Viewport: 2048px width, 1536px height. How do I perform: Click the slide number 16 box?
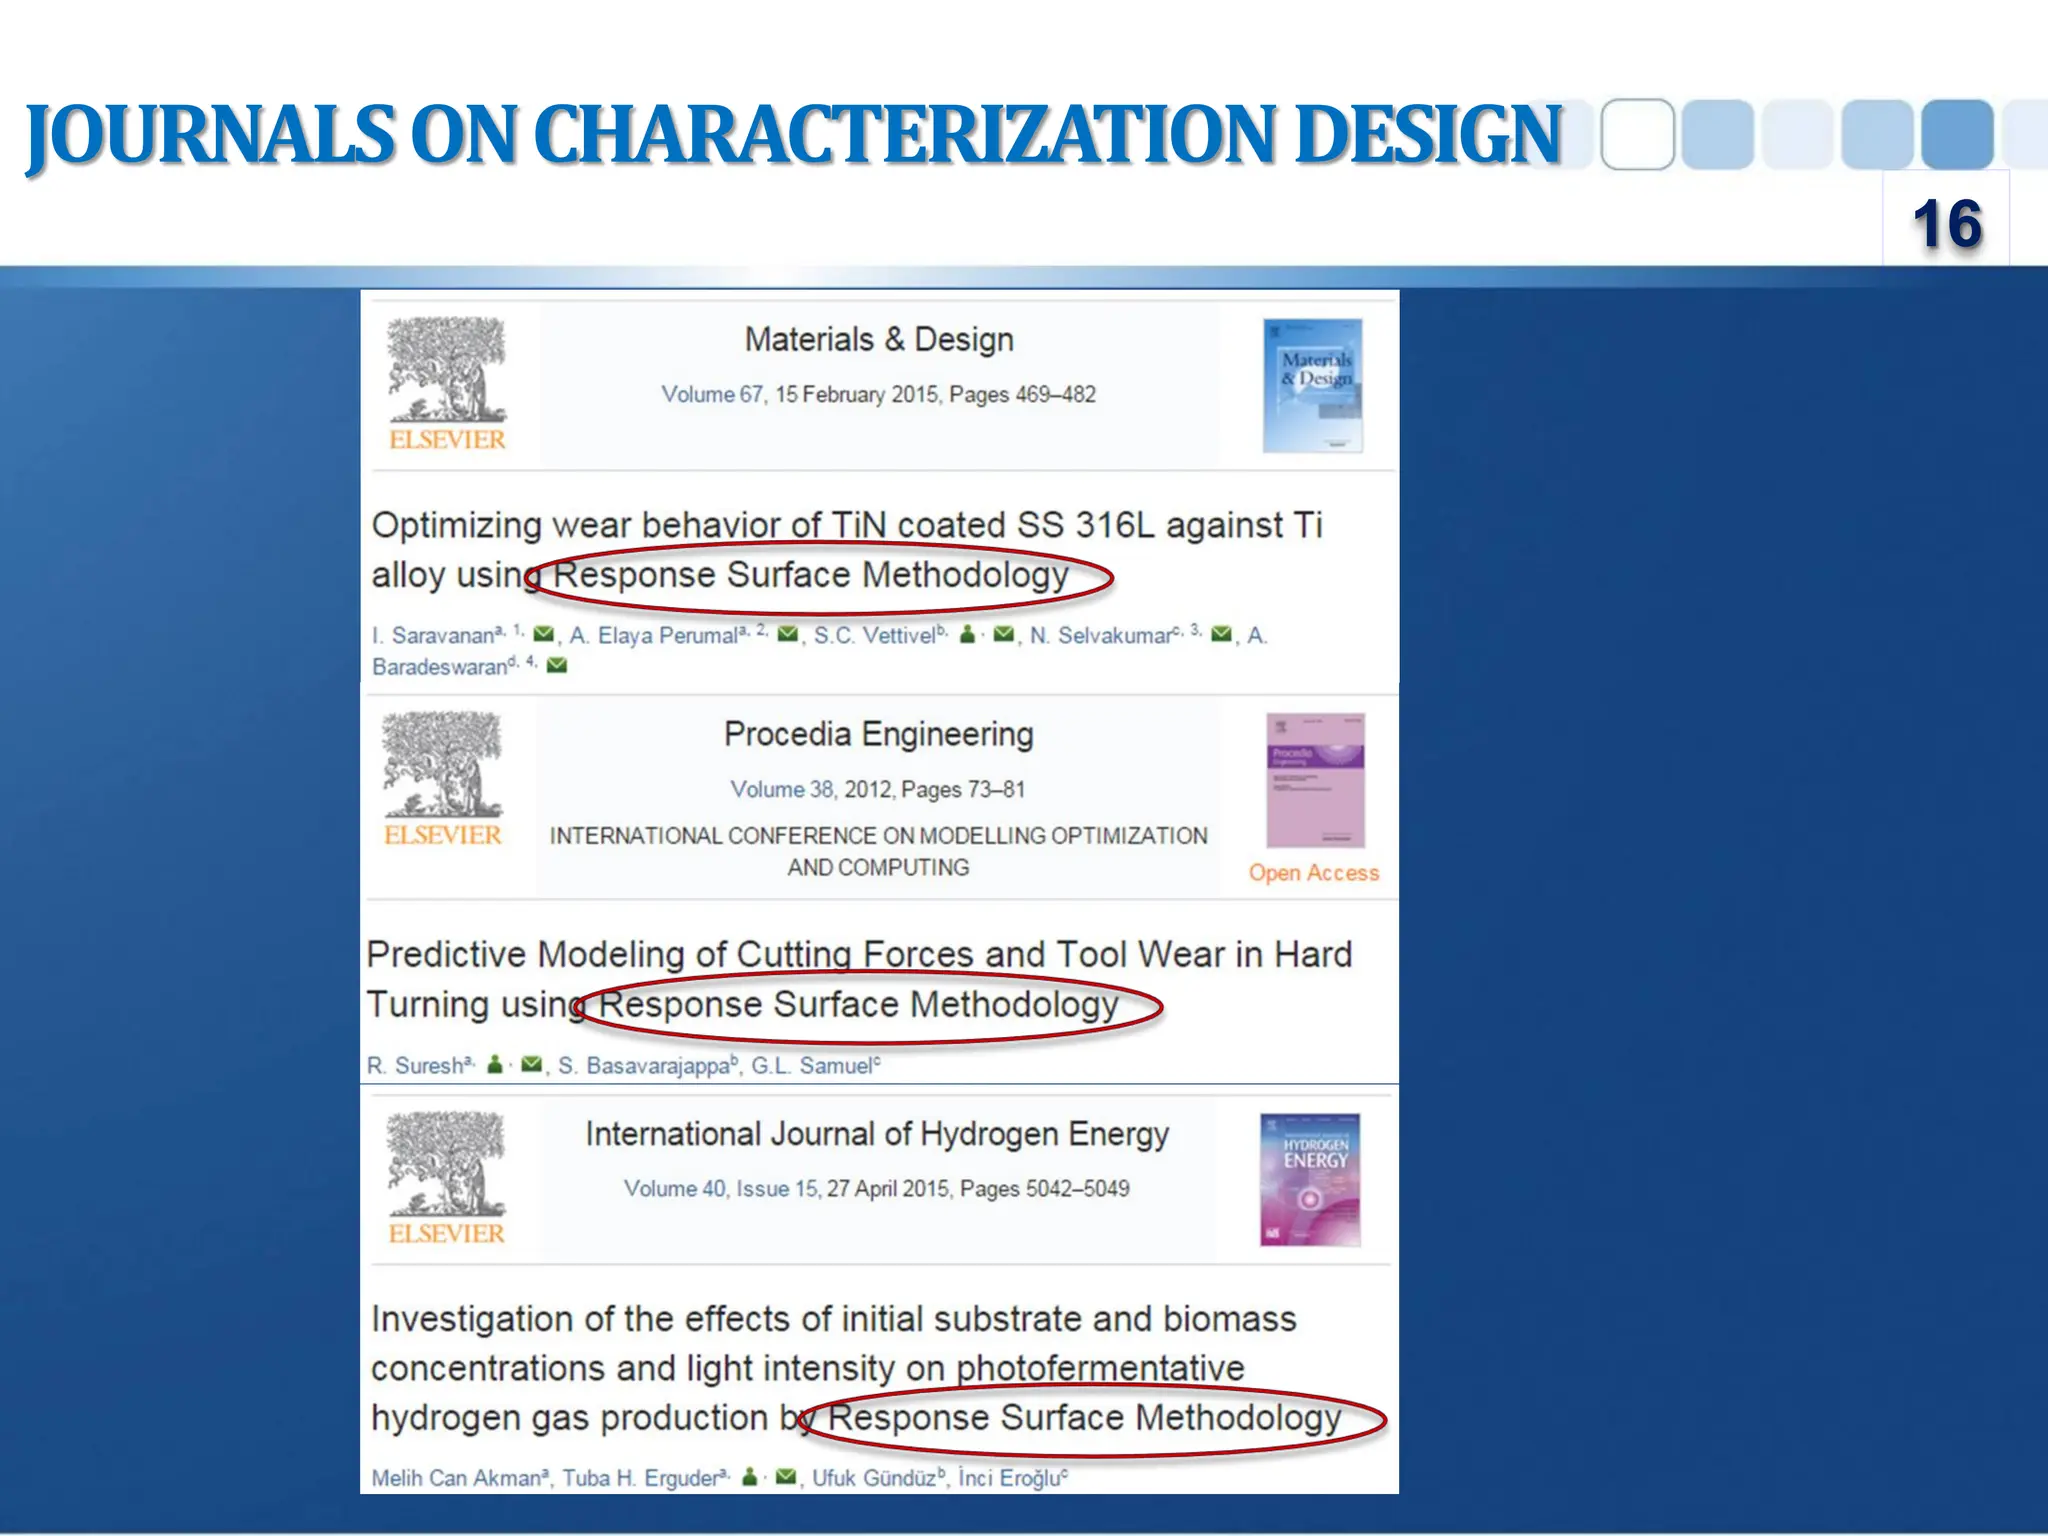pyautogui.click(x=1946, y=222)
